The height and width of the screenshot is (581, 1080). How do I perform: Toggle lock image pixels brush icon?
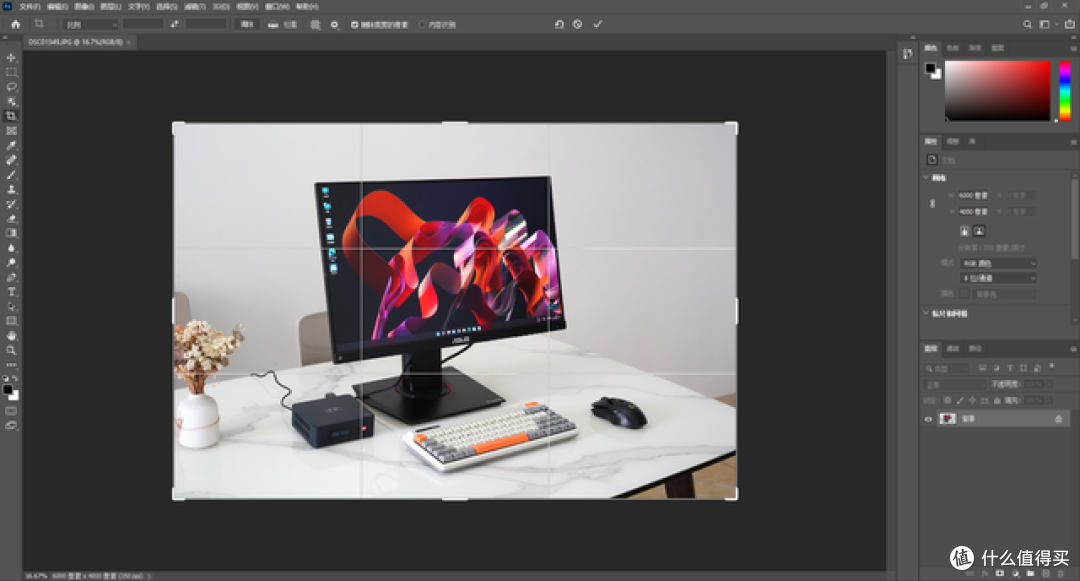tap(959, 400)
